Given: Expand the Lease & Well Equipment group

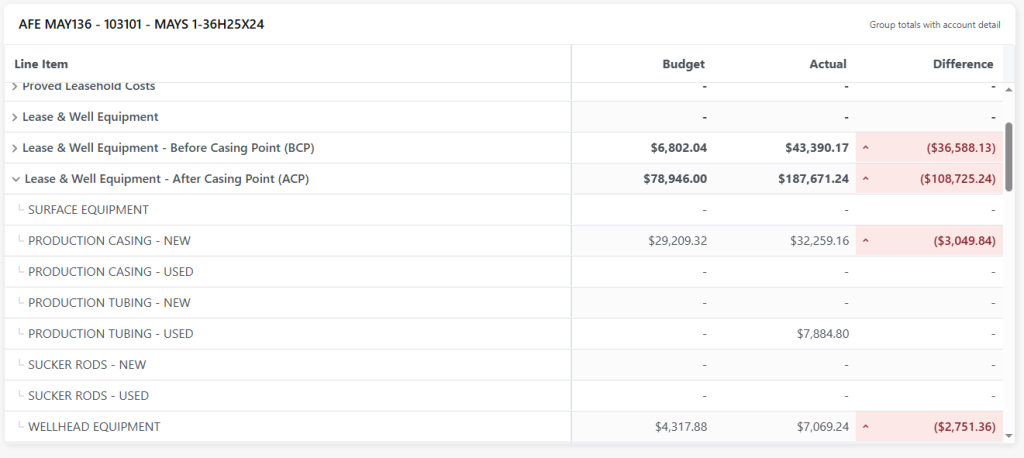Looking at the screenshot, I should click(15, 117).
